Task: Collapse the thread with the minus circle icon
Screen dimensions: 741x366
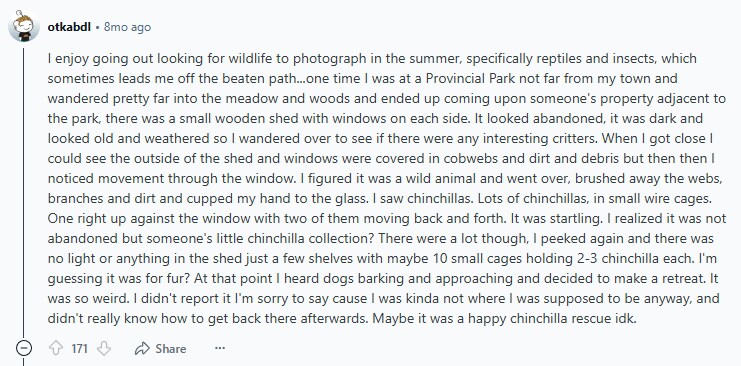Action: pyautogui.click(x=24, y=349)
